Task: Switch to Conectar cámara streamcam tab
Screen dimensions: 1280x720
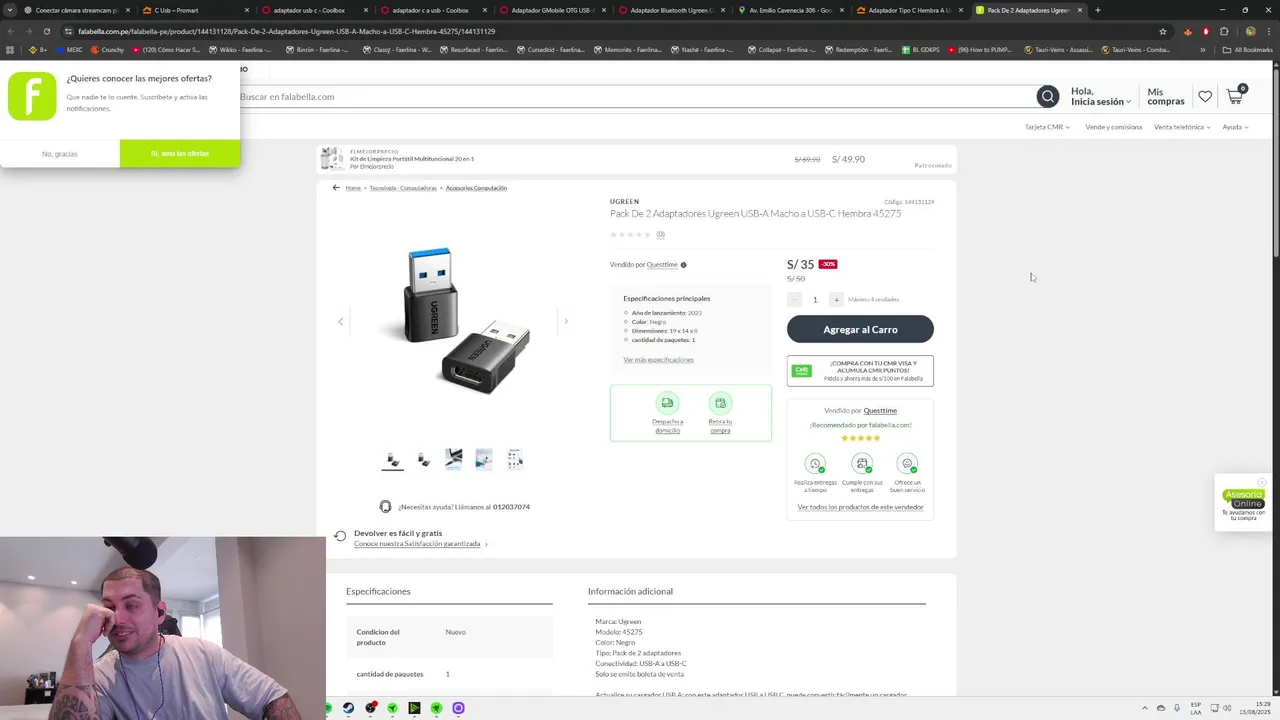Action: (76, 10)
